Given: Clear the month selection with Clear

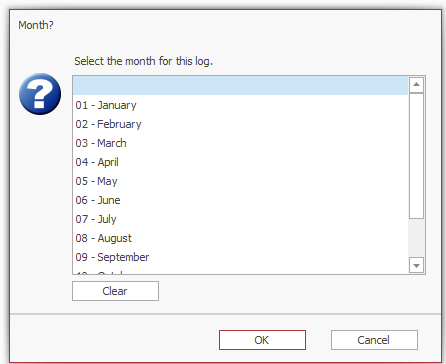Looking at the screenshot, I should 115,291.
